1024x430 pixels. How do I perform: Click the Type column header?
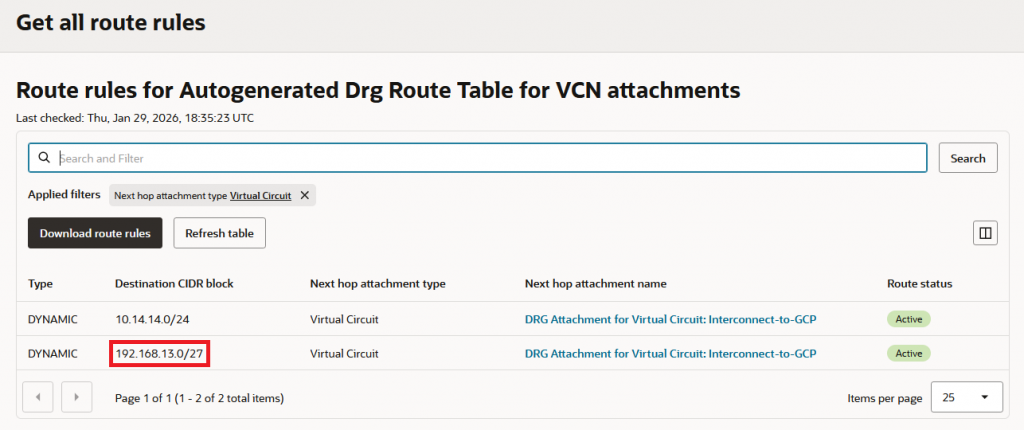pos(40,284)
